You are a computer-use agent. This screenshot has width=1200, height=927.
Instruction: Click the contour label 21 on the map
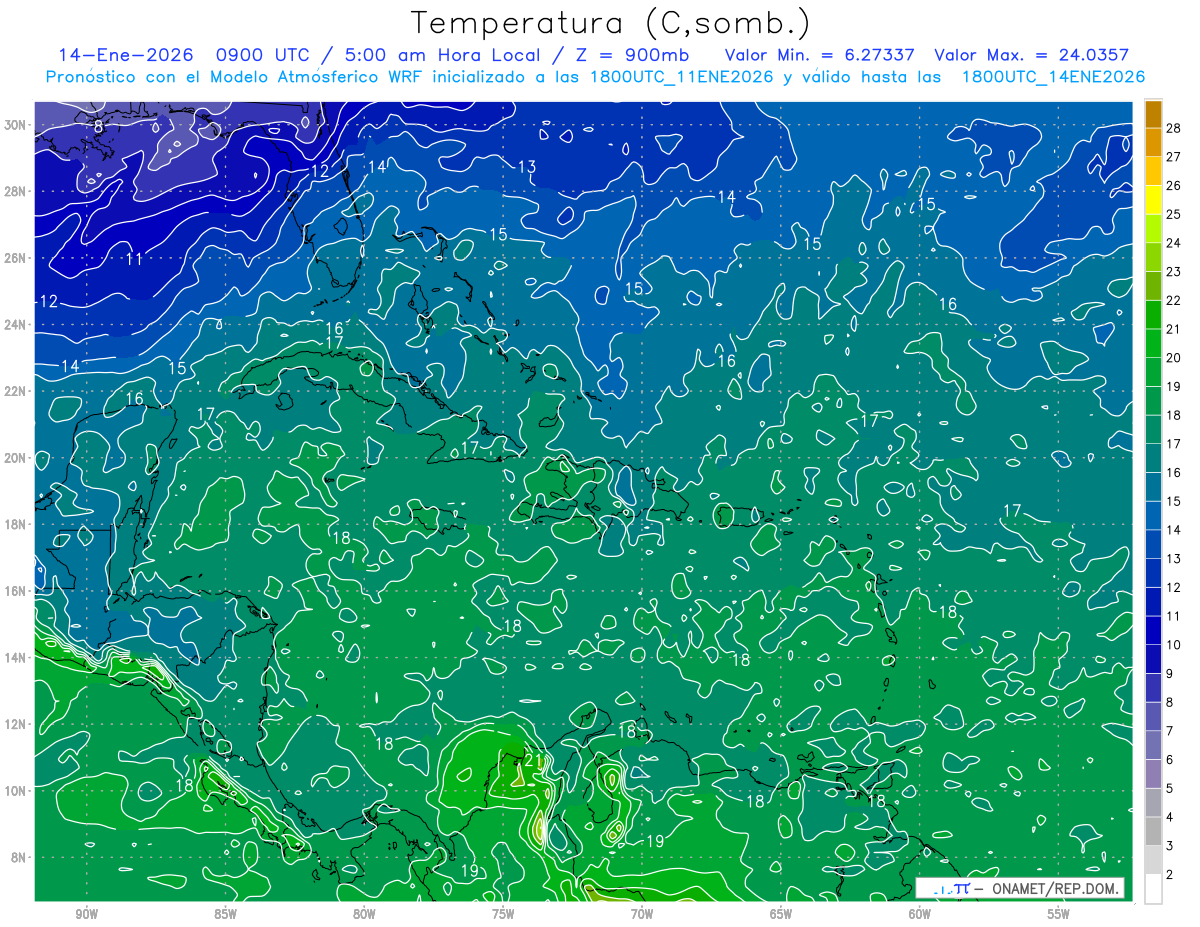pyautogui.click(x=534, y=762)
